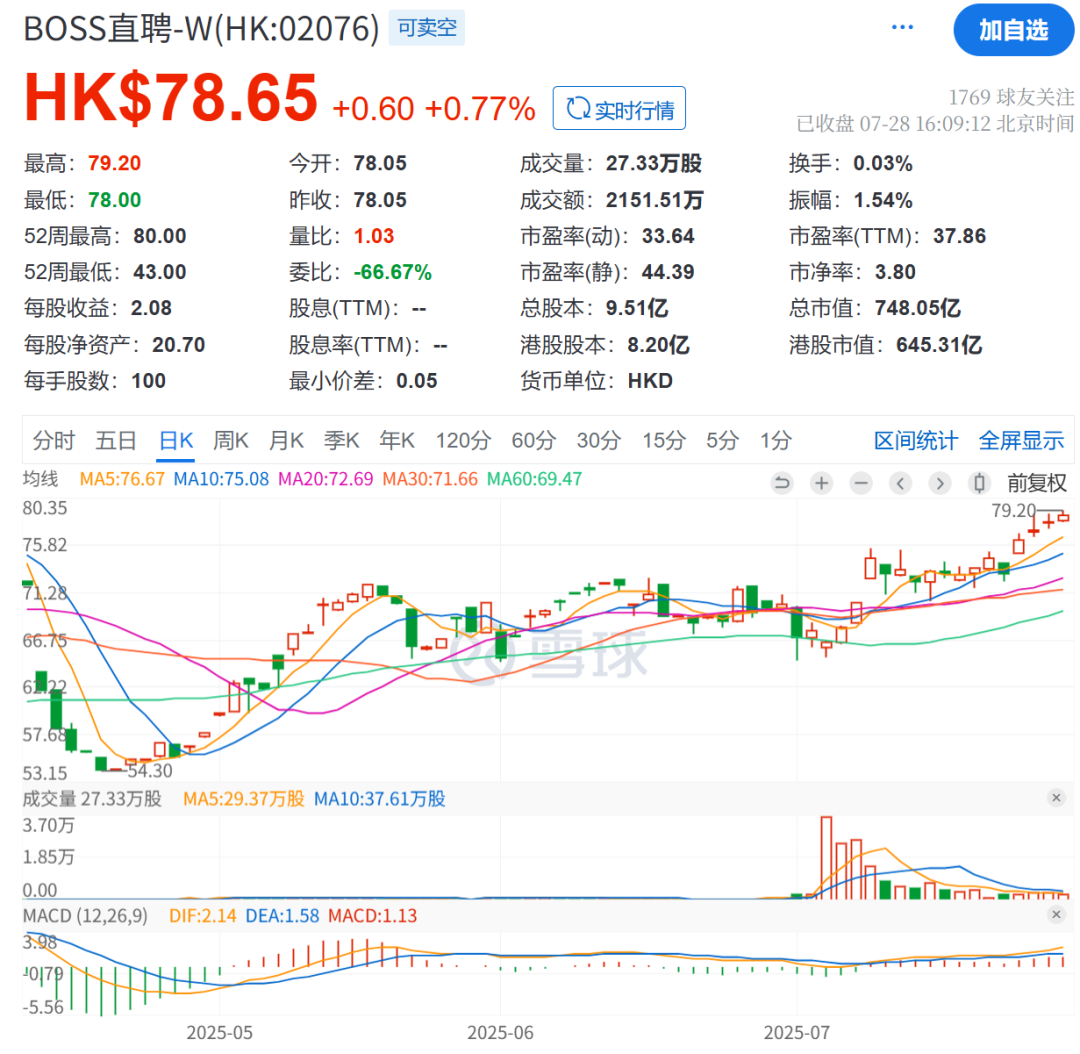This screenshot has height=1054, width=1080.
Task: Select the 年K chart tab
Action: point(397,440)
